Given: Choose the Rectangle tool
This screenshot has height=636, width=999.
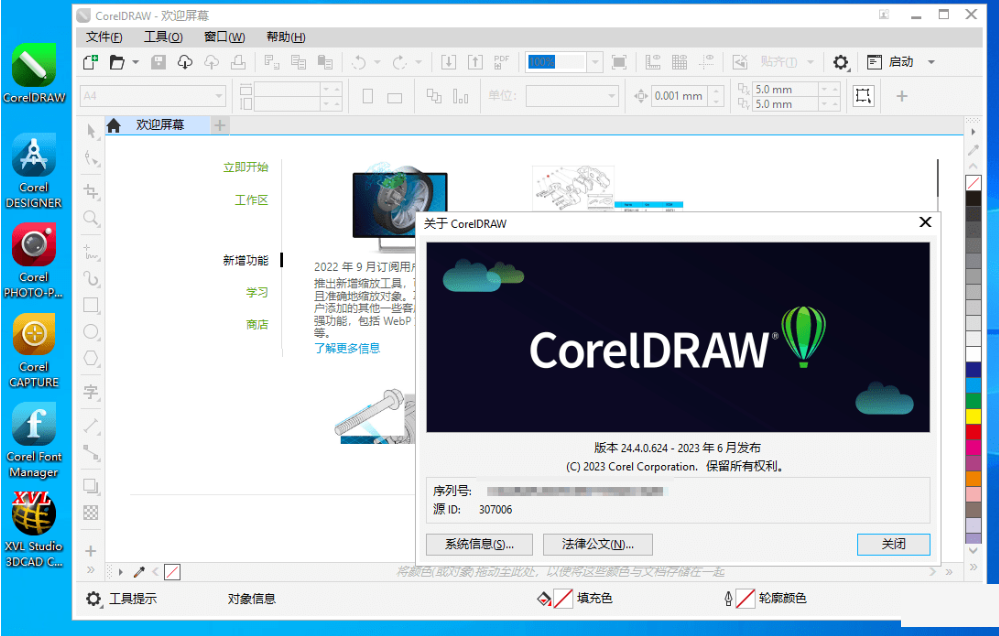Looking at the screenshot, I should point(90,305).
